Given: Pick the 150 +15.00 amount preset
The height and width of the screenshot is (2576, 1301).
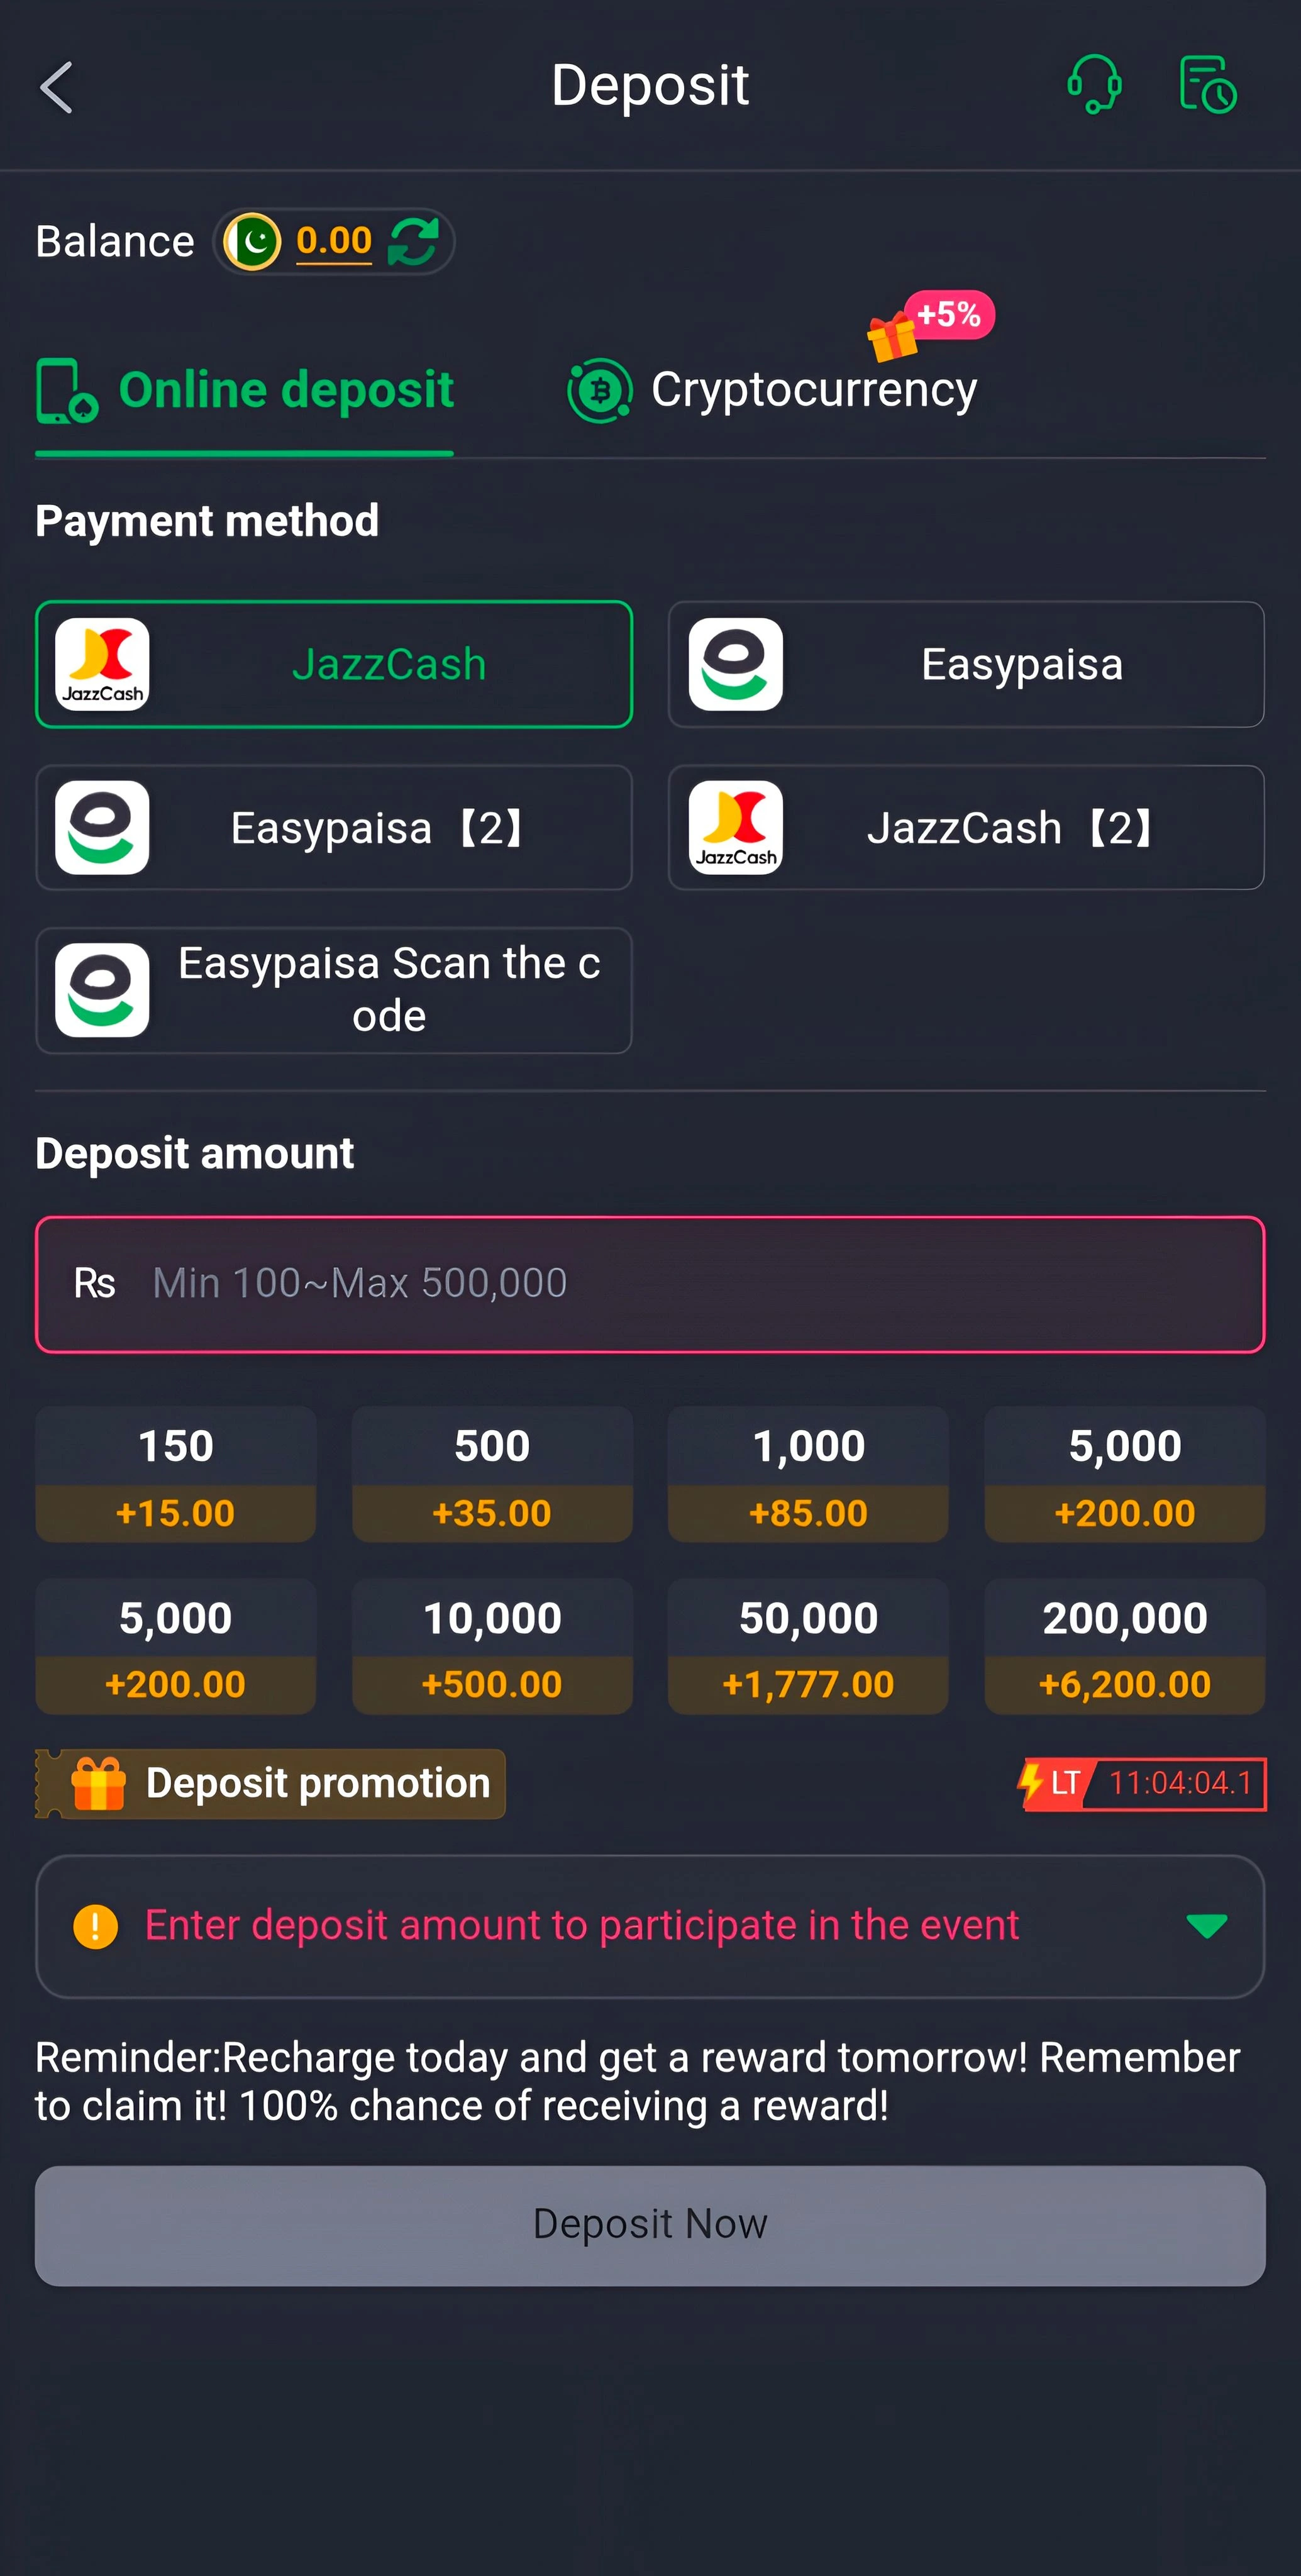Looking at the screenshot, I should coord(176,1474).
